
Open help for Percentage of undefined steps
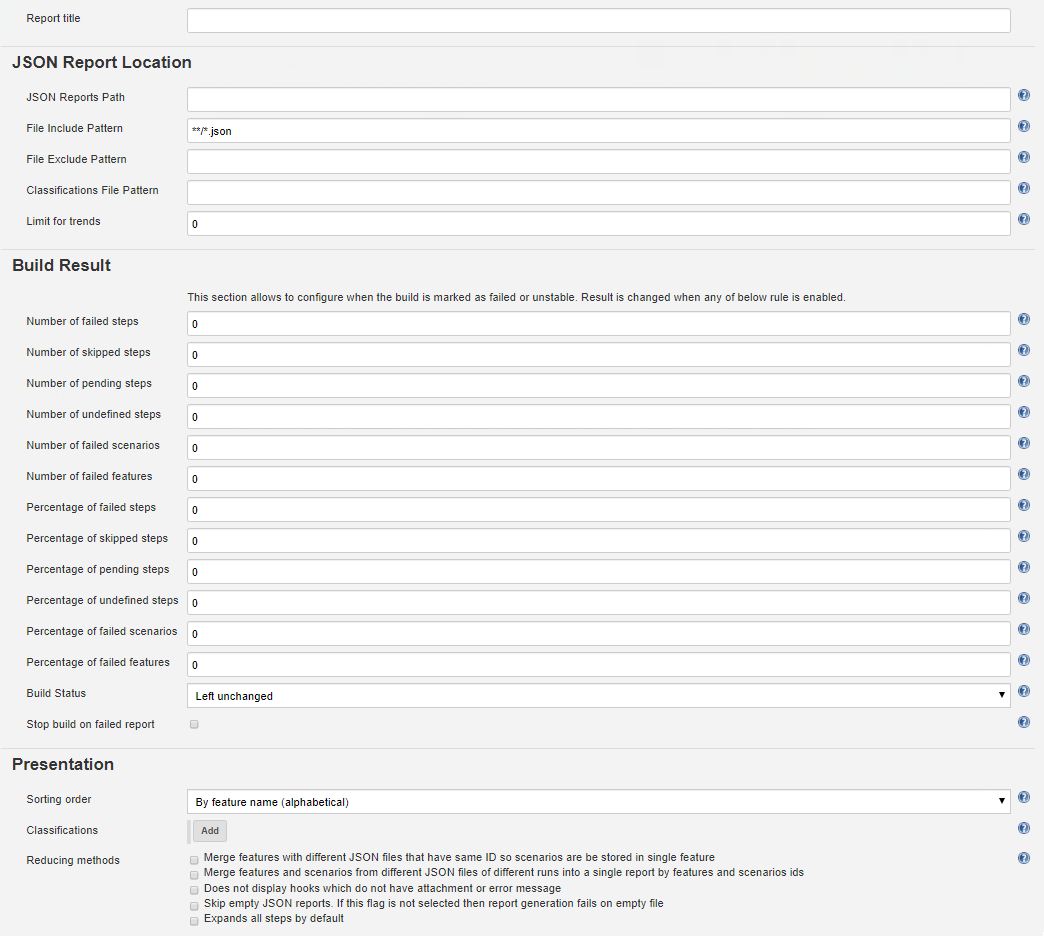coord(1024,598)
